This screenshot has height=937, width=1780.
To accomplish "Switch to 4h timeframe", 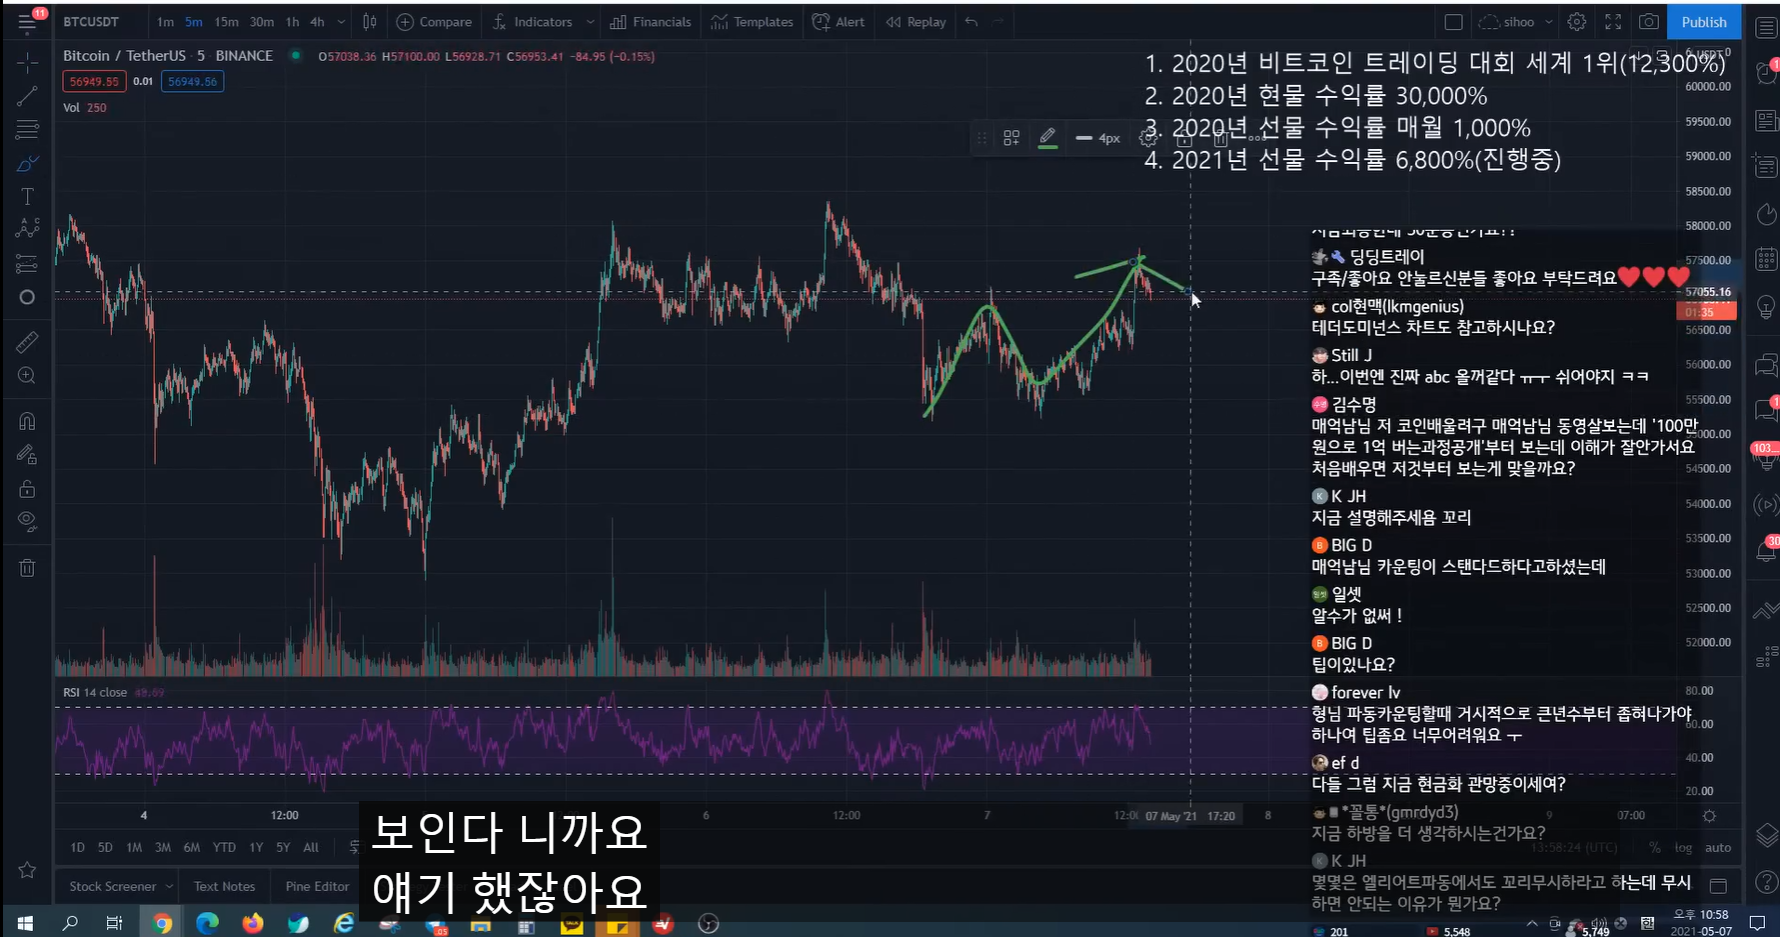I will coord(317,22).
